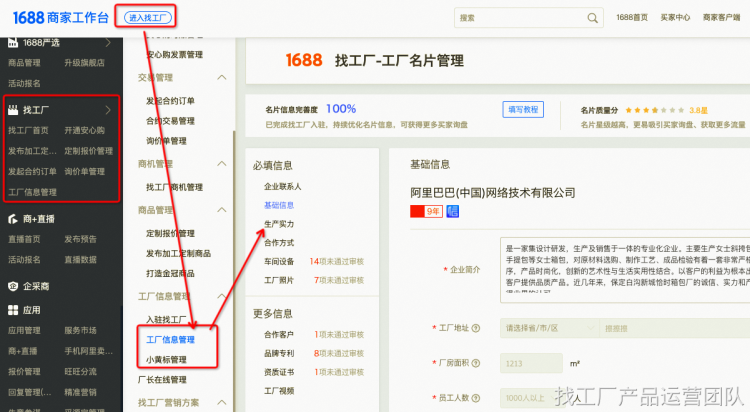The width and height of the screenshot is (750, 412).
Task: Click the blue badge icon beside 9年
Action: click(x=452, y=211)
